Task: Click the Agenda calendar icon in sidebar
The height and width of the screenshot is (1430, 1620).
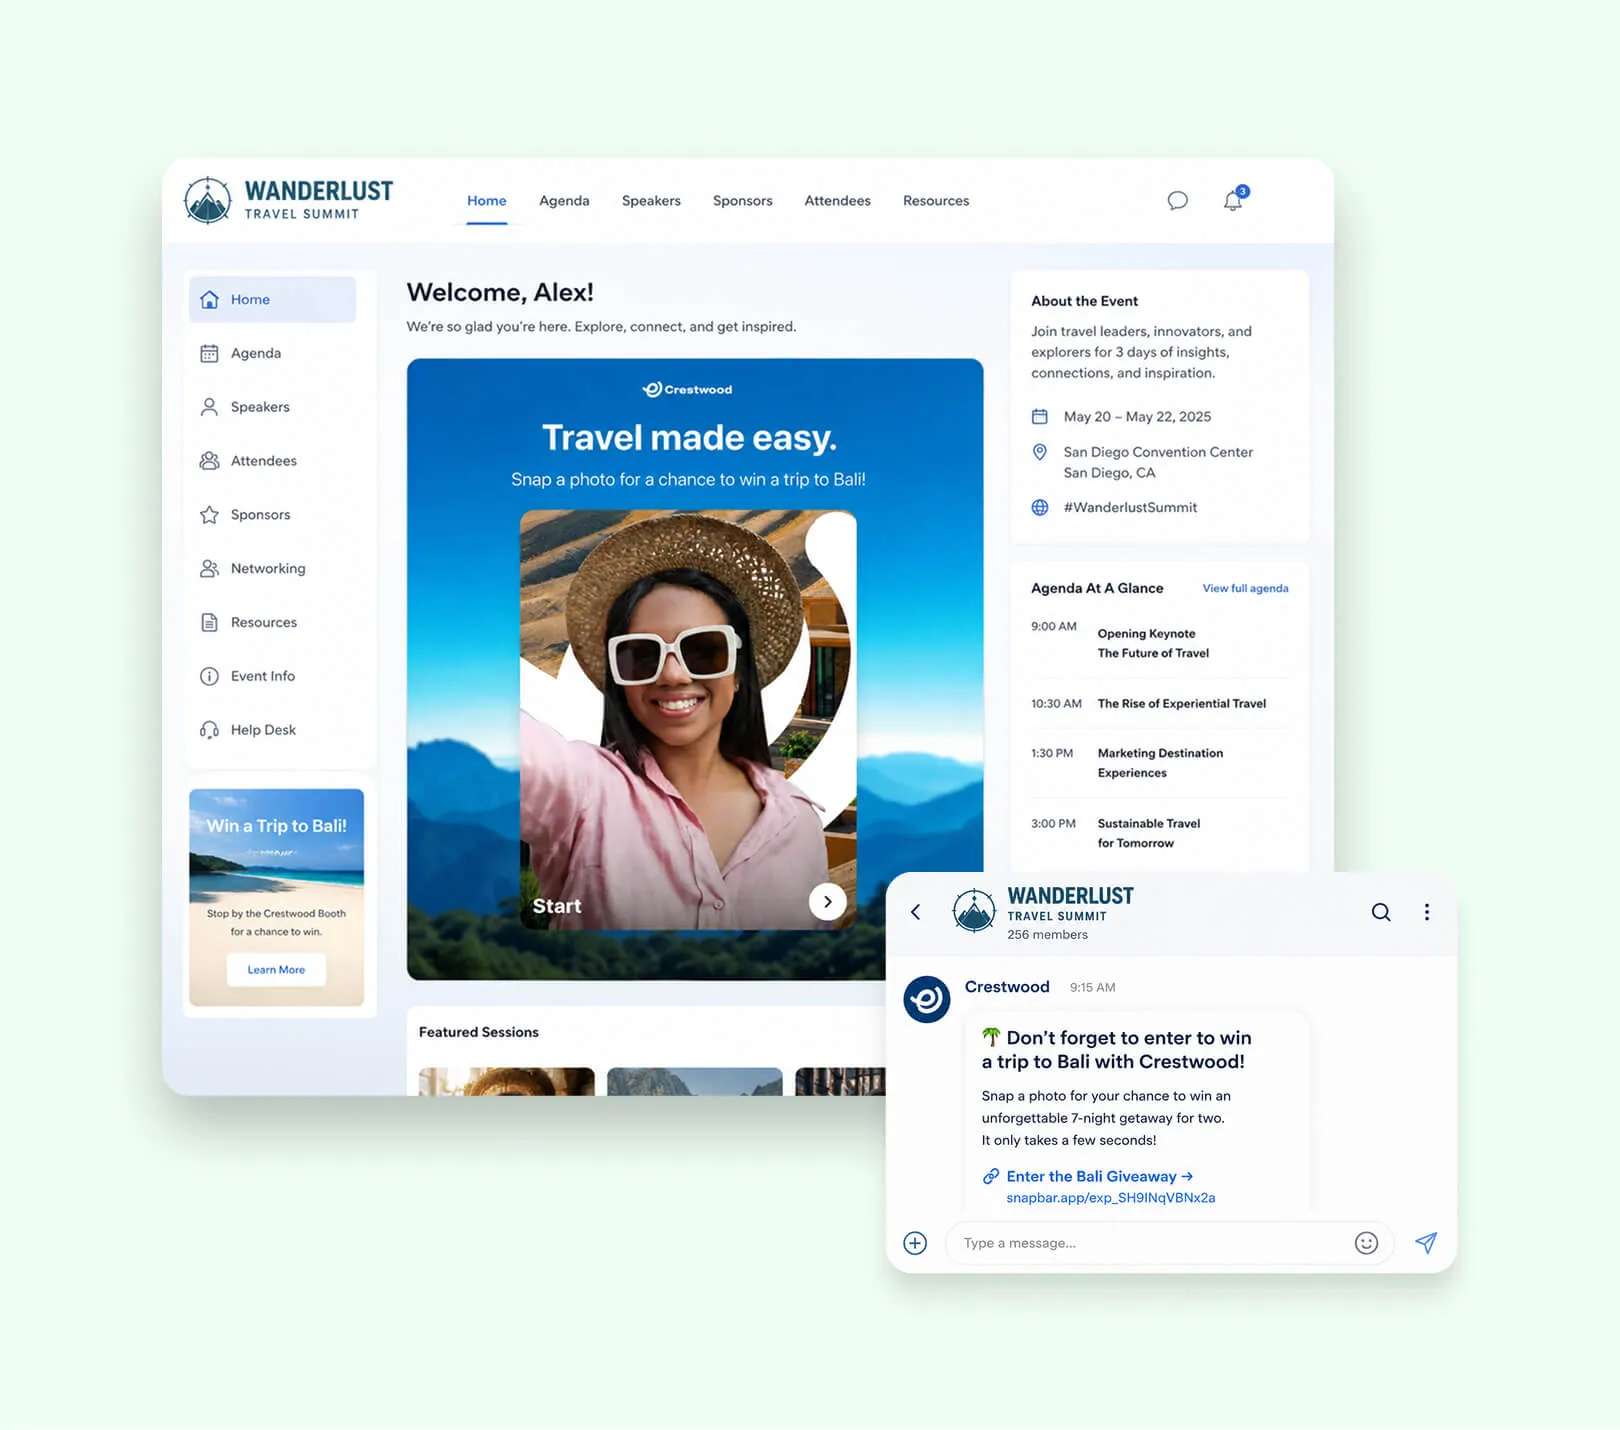Action: click(x=209, y=353)
